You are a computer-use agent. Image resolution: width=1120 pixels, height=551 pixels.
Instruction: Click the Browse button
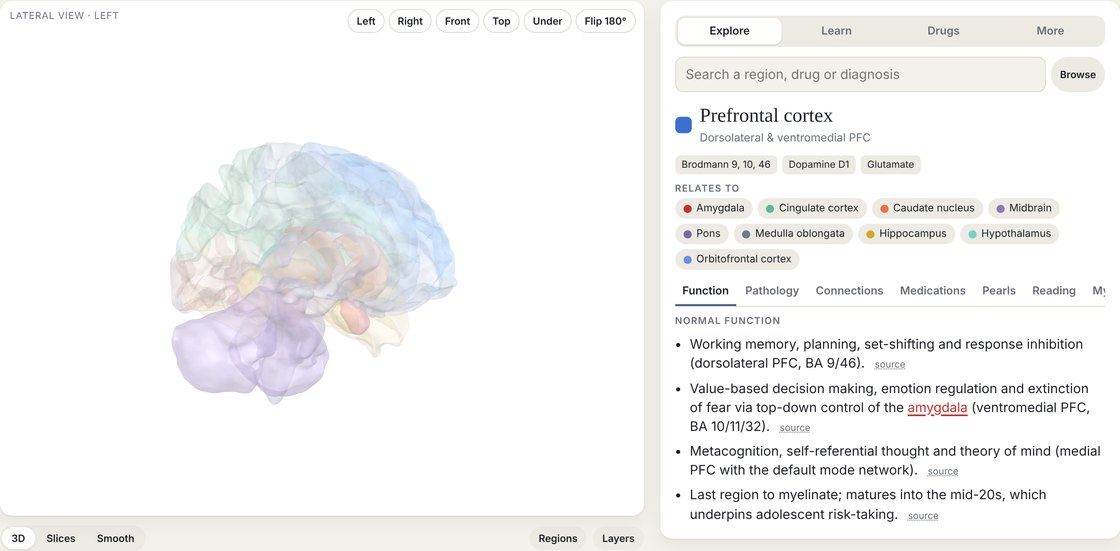(1077, 74)
